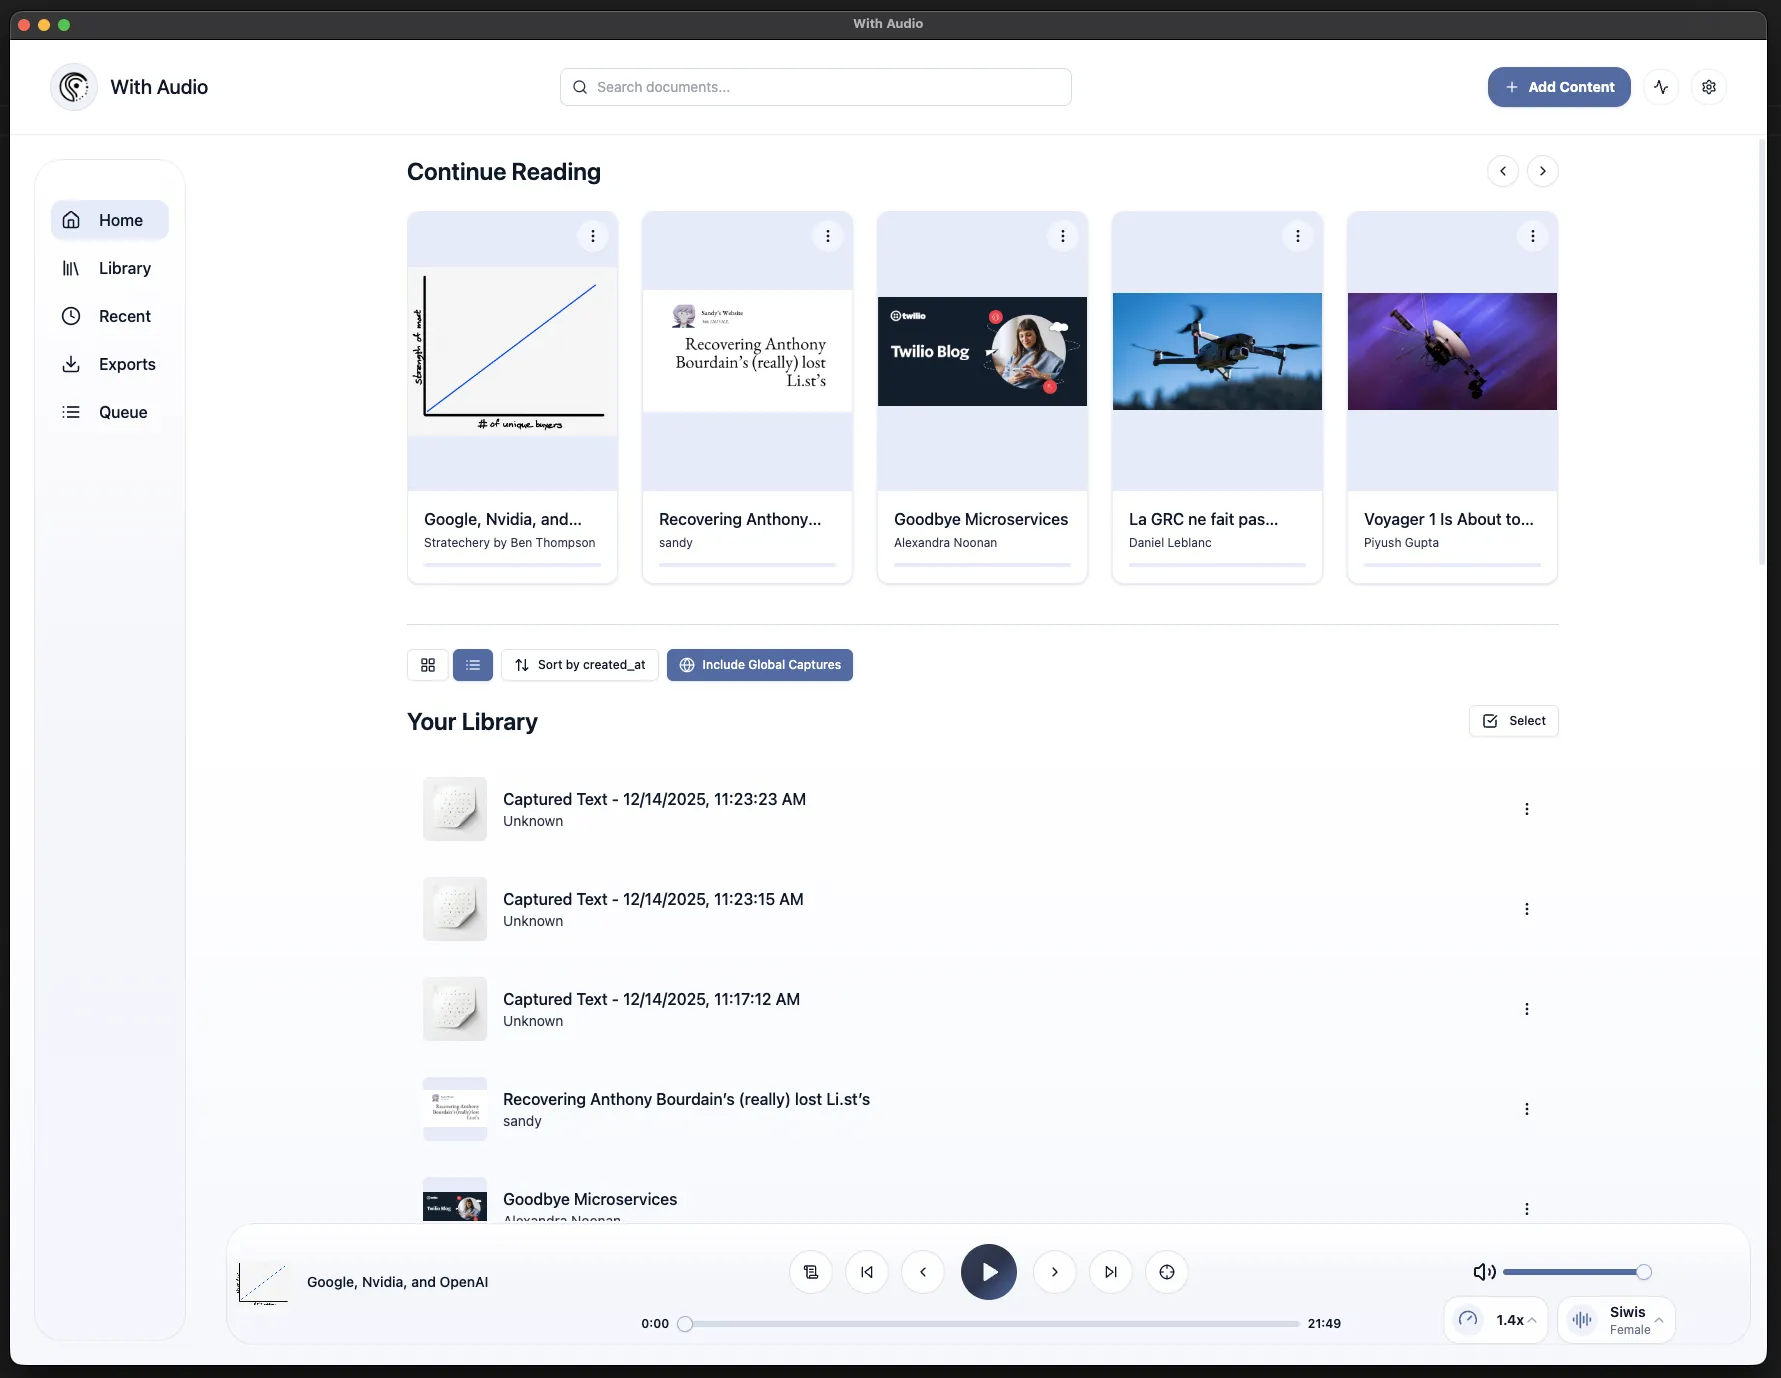Viewport: 1781px width, 1378px height.
Task: Expand the Siwis voice selector
Action: [x=1616, y=1320]
